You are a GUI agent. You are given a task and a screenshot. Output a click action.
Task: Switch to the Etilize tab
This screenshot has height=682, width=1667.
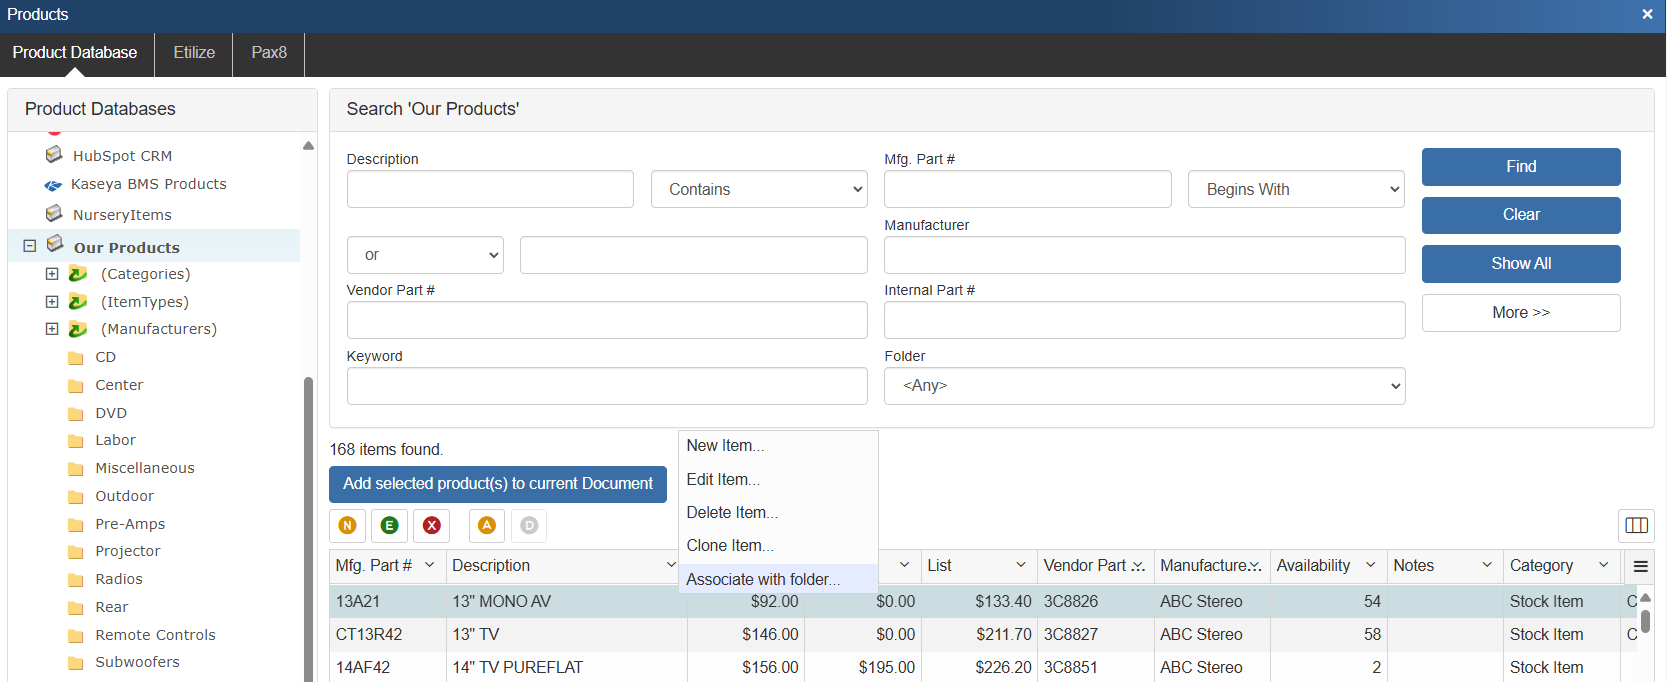[194, 53]
